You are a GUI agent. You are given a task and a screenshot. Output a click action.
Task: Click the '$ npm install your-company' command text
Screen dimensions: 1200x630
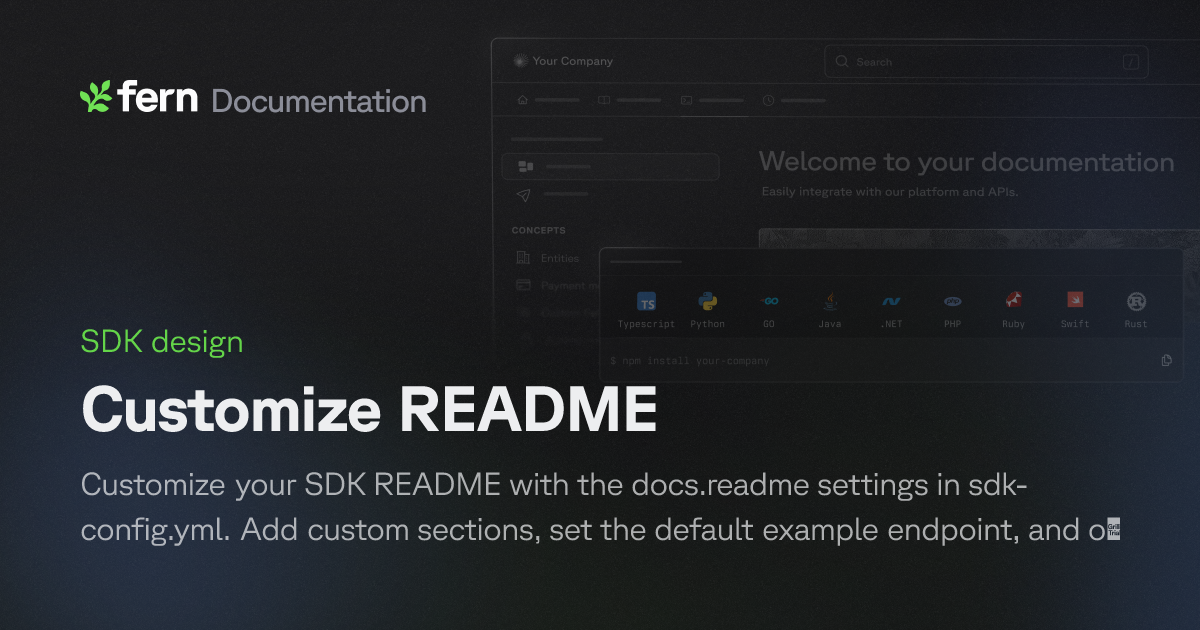click(x=690, y=361)
